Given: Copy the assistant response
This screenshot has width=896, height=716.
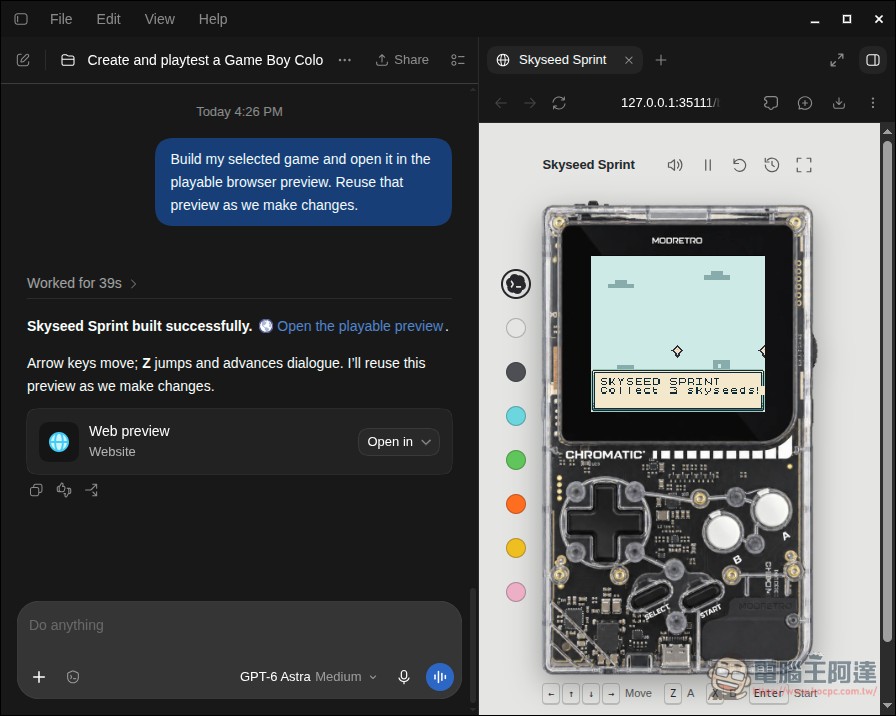Looking at the screenshot, I should [36, 490].
